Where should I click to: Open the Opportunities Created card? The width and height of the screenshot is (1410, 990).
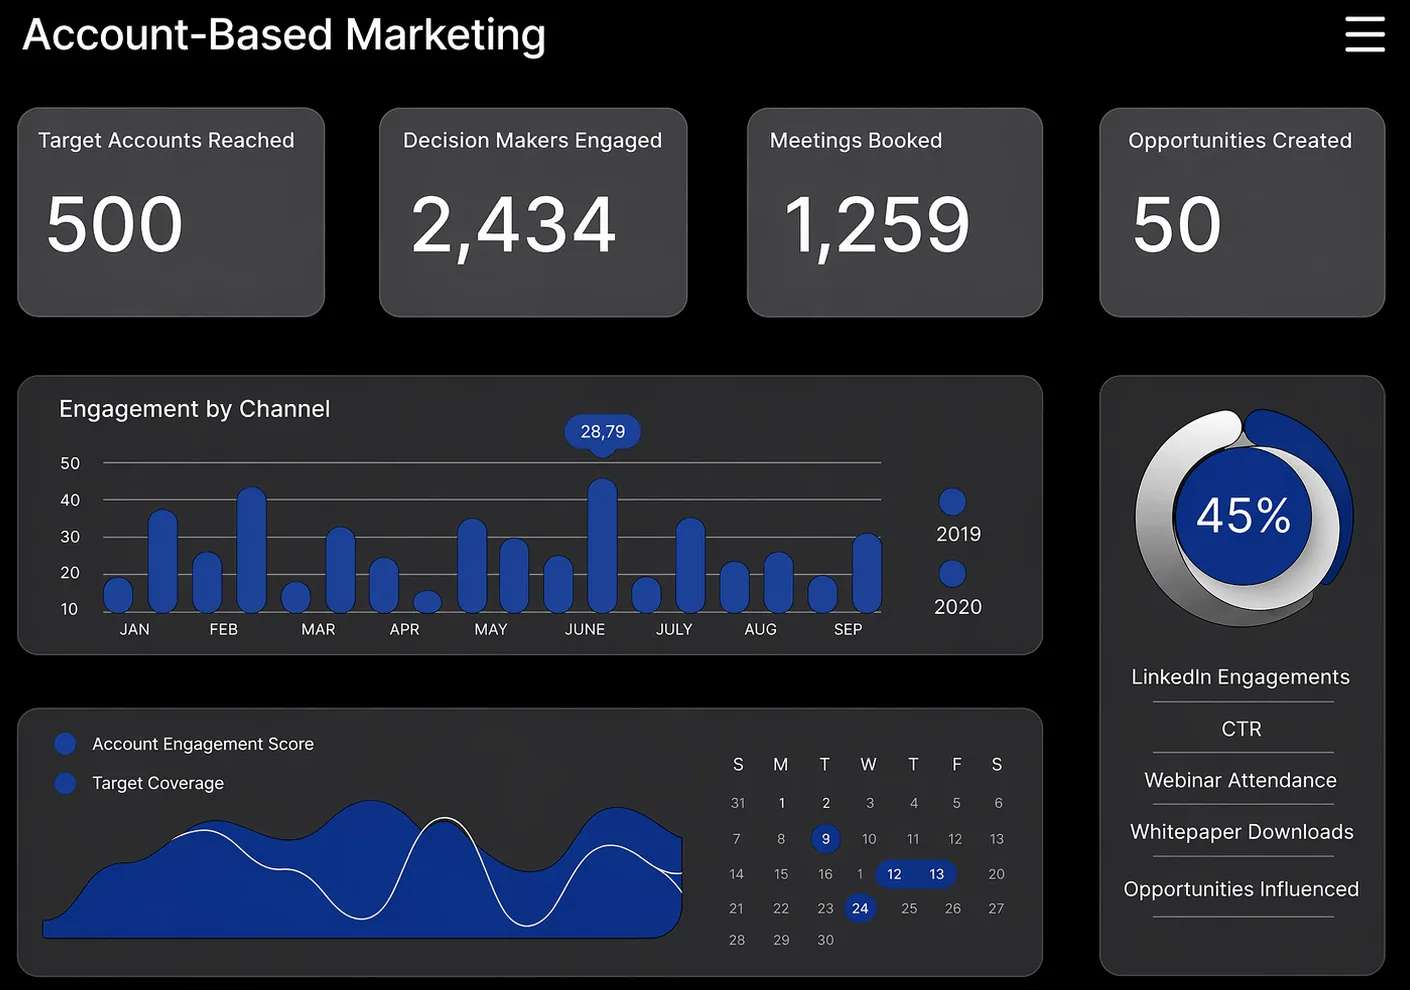(x=1242, y=212)
